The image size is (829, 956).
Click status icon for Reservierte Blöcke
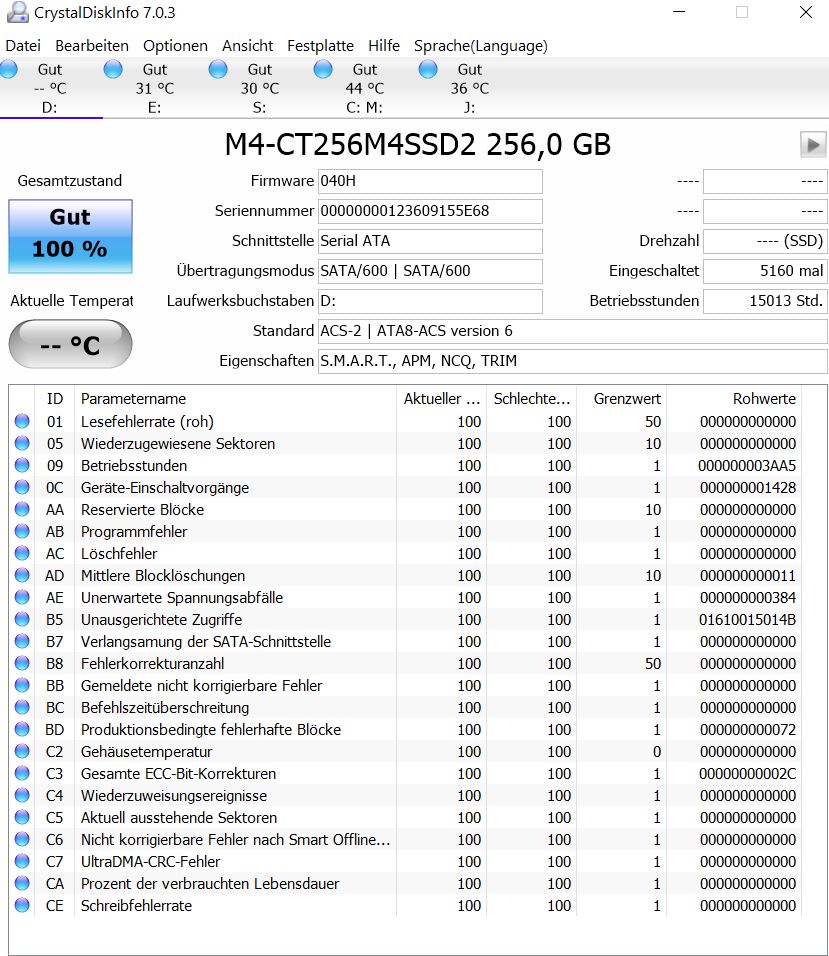[x=22, y=509]
